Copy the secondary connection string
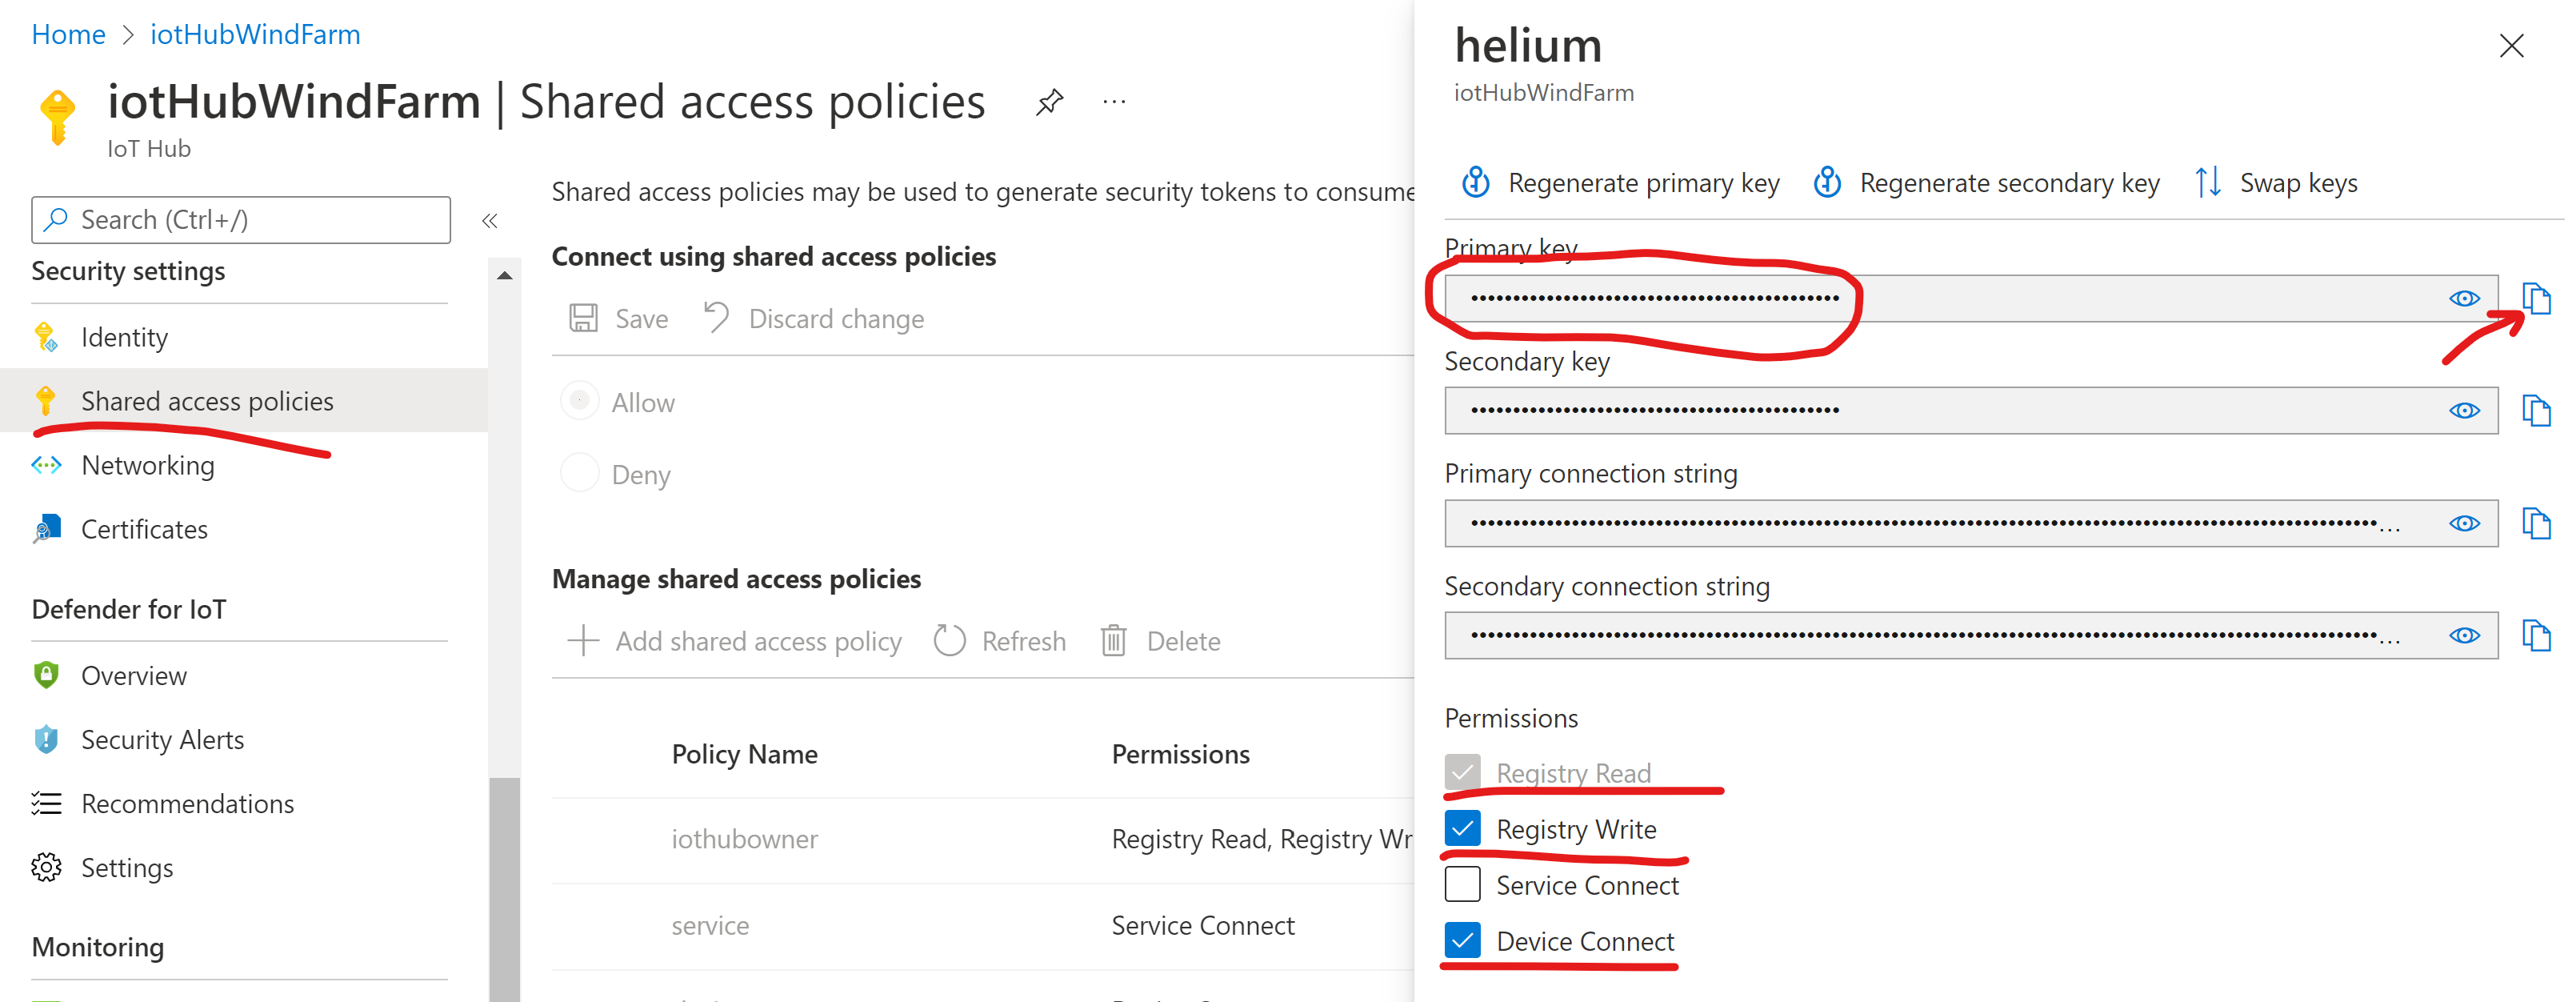The image size is (2576, 1002). click(2535, 635)
